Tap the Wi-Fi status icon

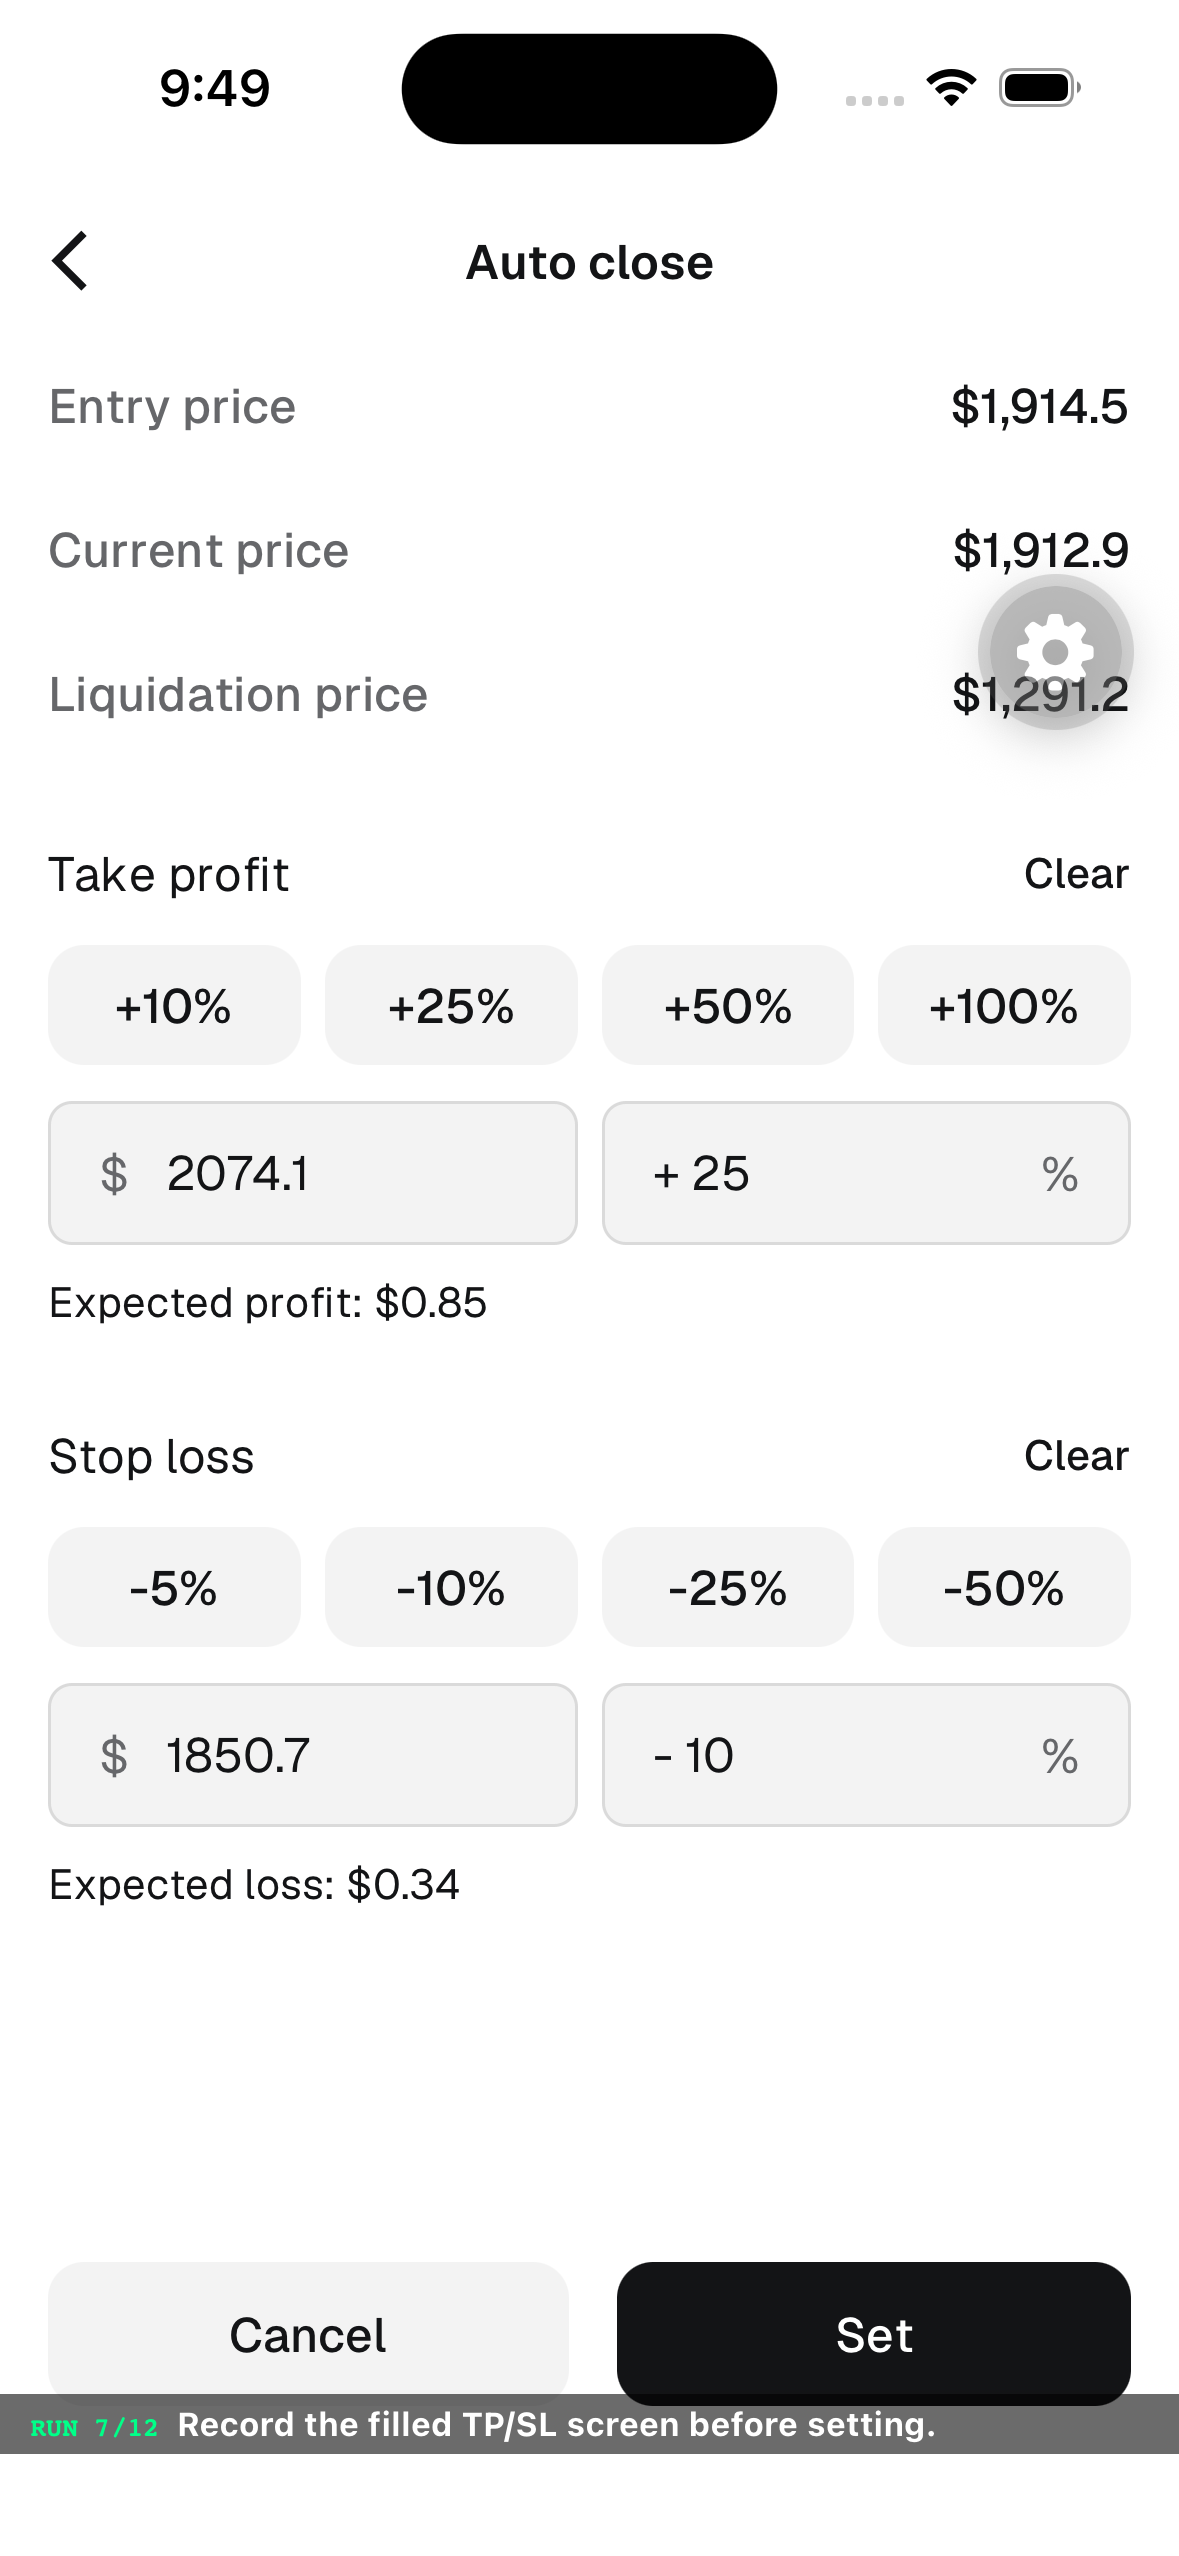(951, 88)
